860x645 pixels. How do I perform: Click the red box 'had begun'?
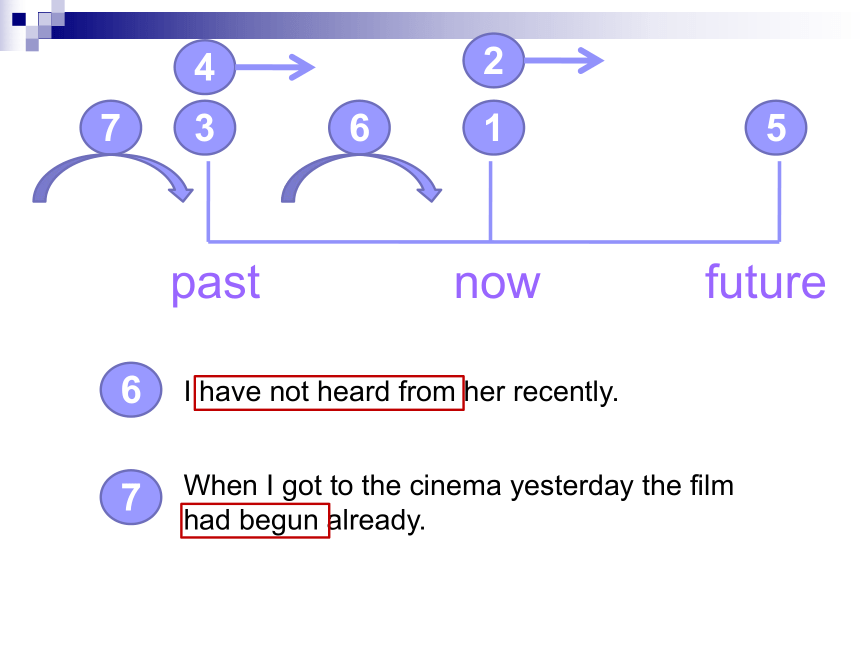tap(255, 521)
